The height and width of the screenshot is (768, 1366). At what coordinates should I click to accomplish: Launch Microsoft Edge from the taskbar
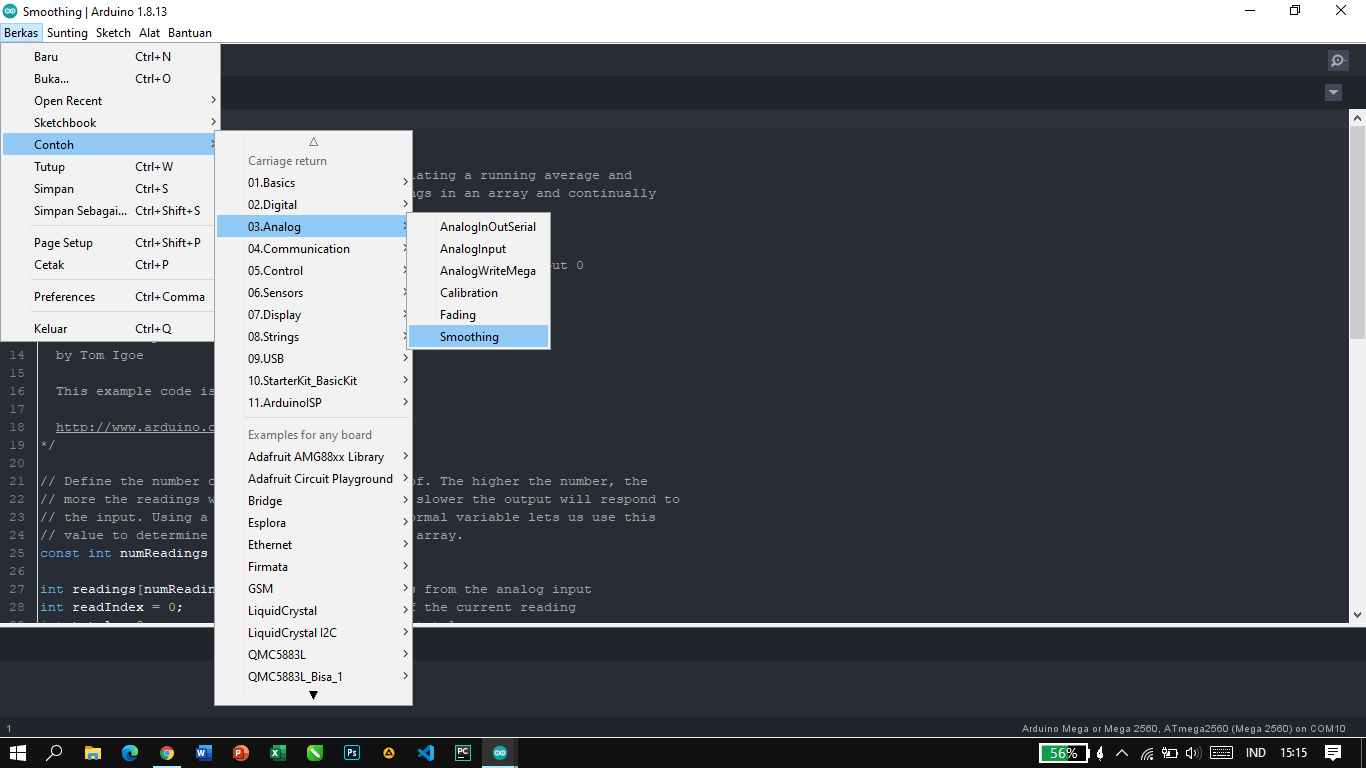point(130,753)
